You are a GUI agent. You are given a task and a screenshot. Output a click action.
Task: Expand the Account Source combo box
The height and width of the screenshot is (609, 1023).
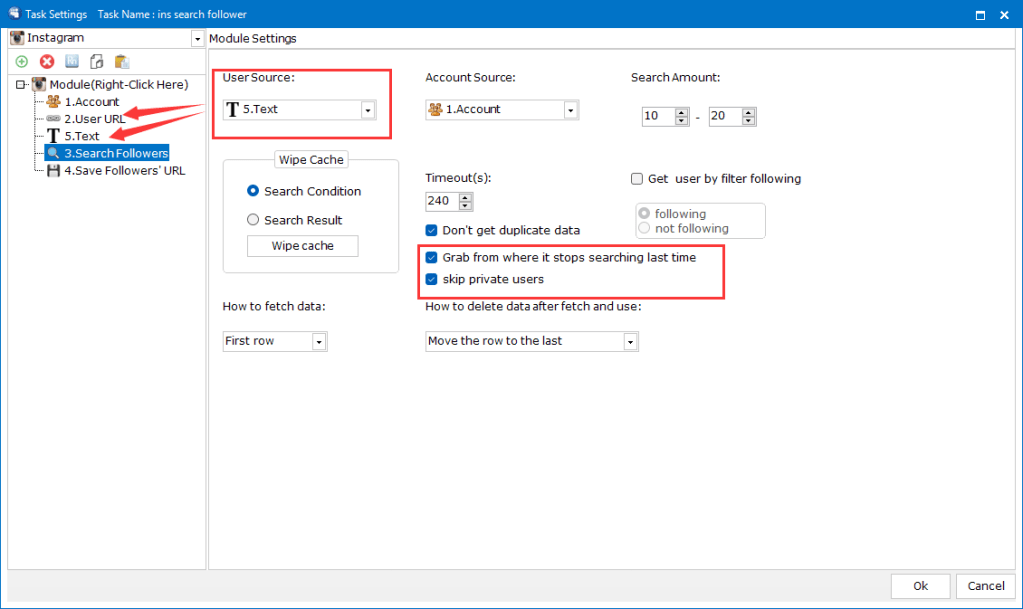(570, 110)
